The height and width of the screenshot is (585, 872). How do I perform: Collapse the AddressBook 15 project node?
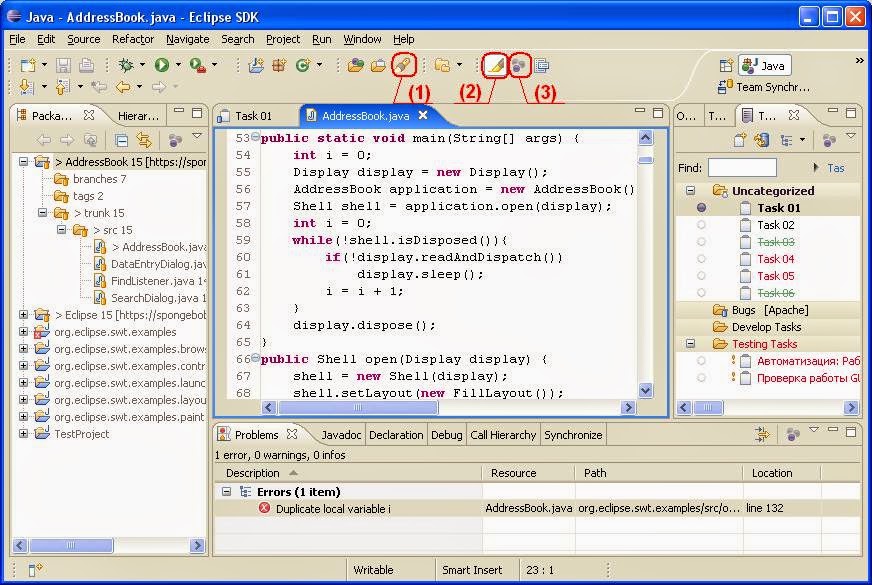(x=23, y=162)
